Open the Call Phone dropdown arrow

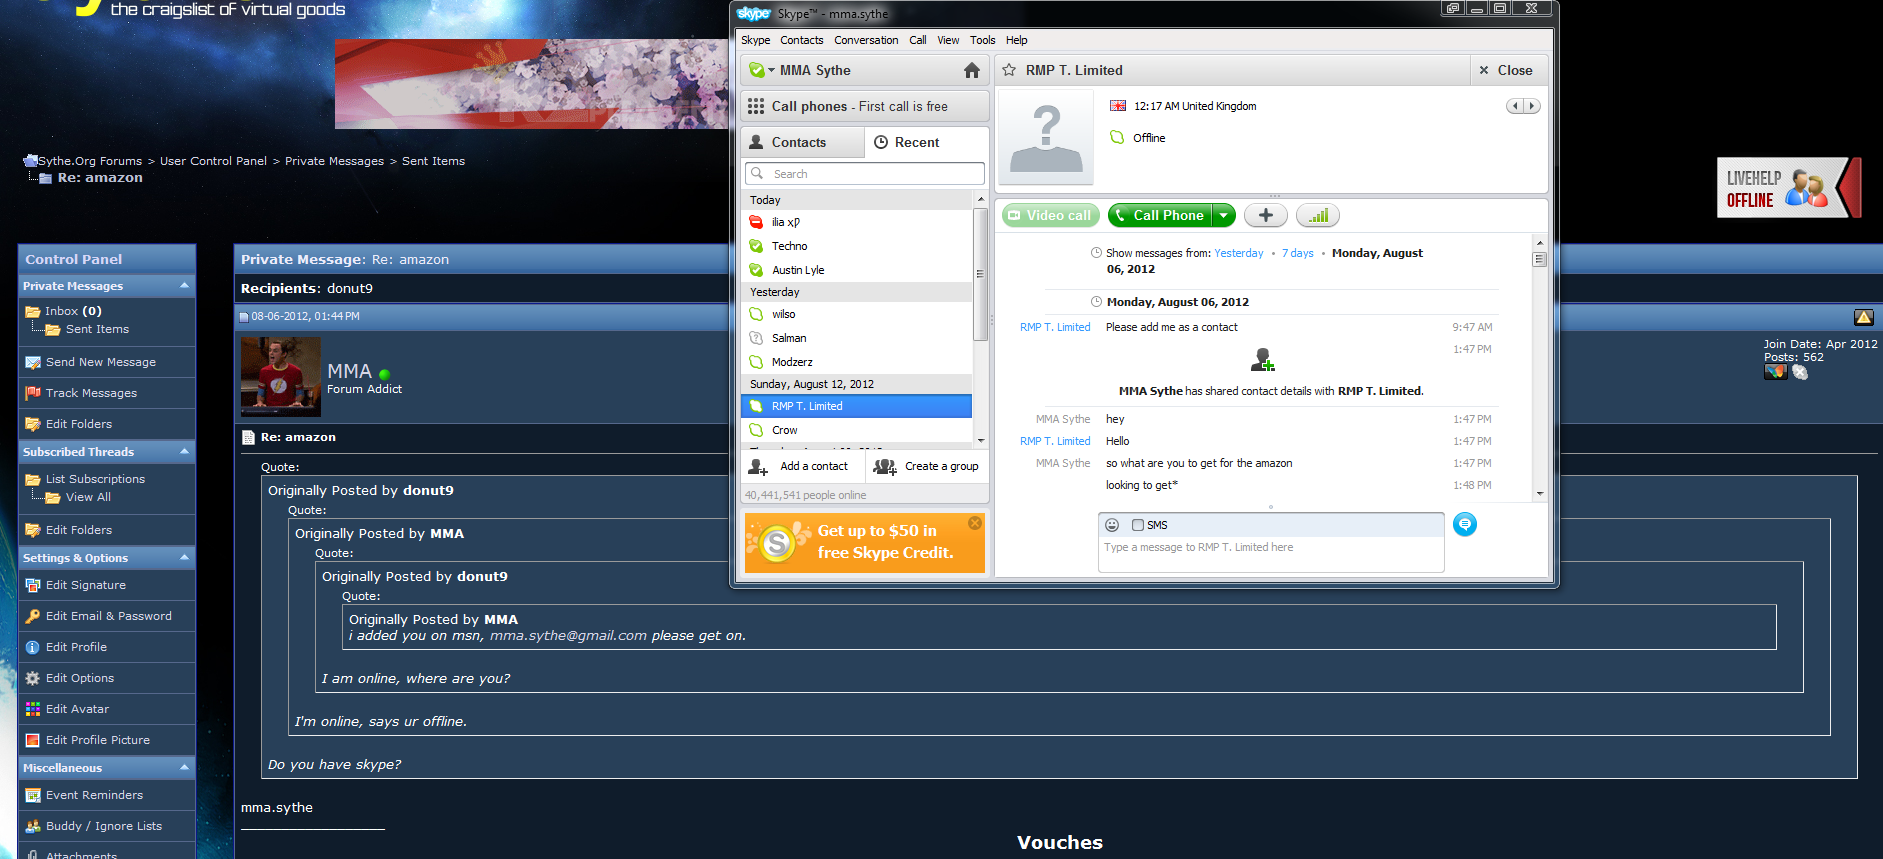coord(1223,215)
